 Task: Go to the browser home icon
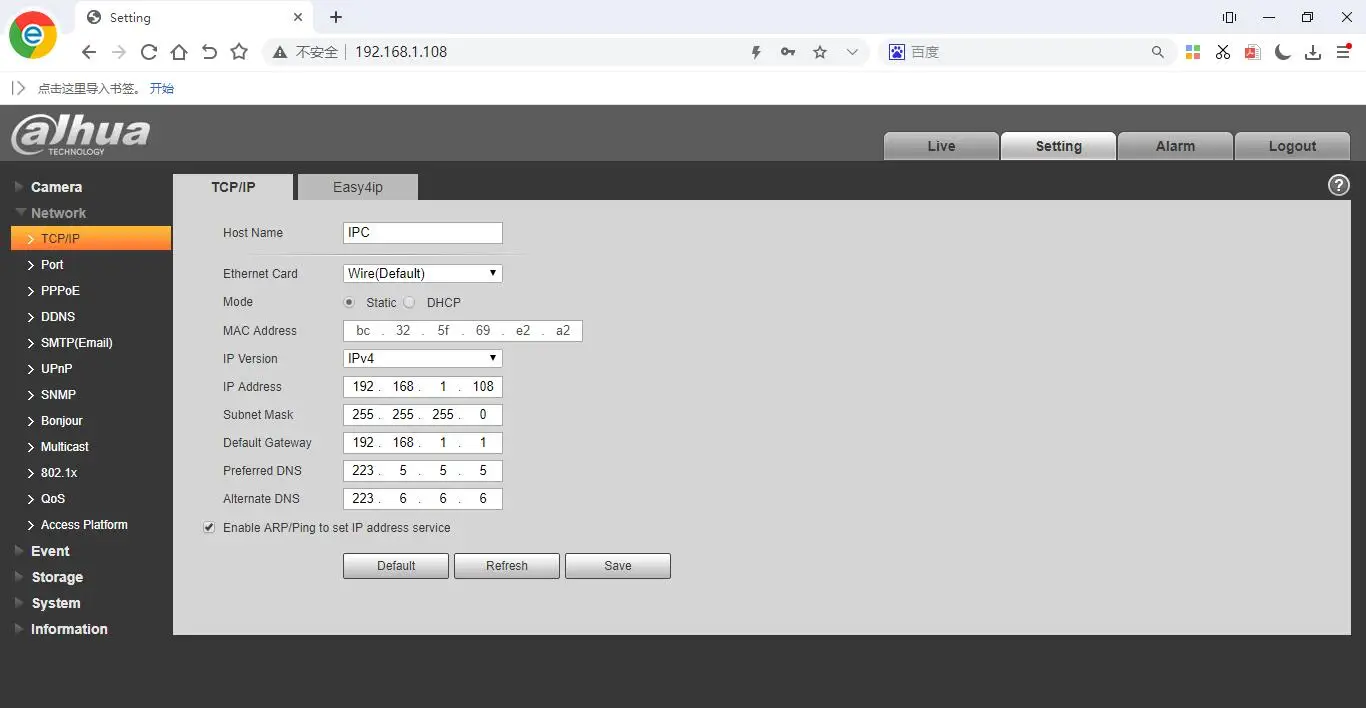(179, 52)
